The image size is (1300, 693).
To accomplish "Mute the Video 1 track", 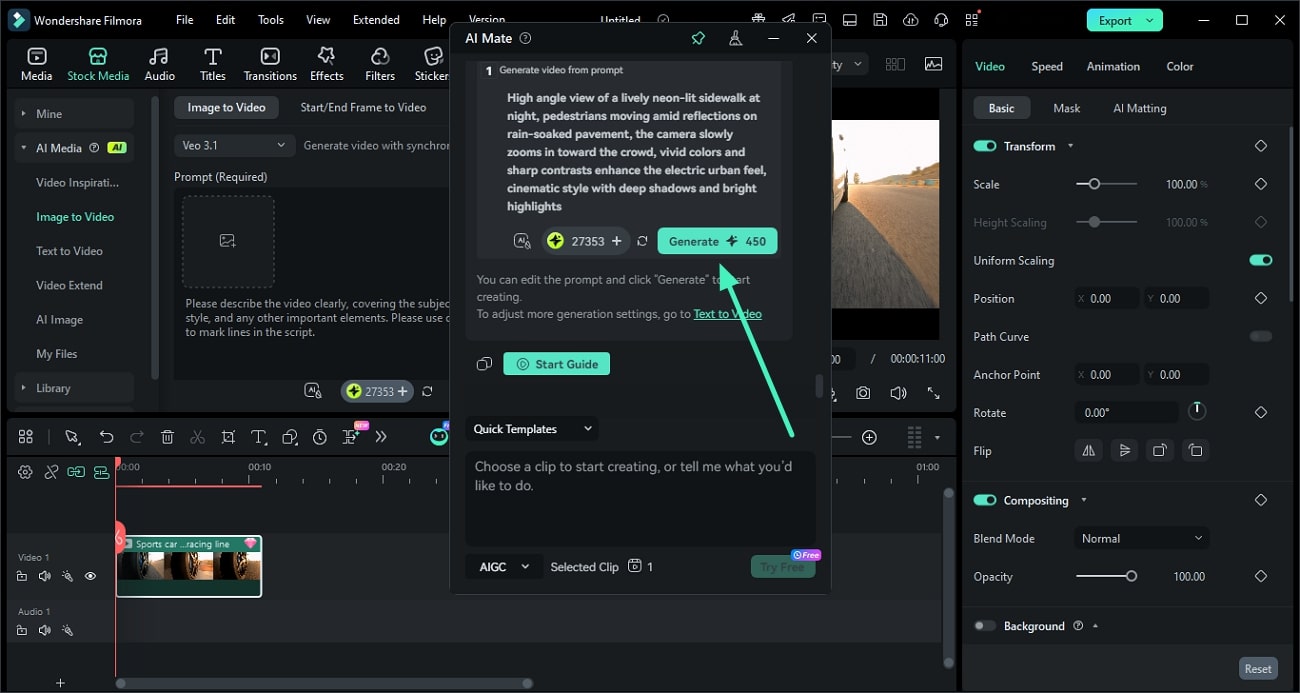I will [x=44, y=576].
